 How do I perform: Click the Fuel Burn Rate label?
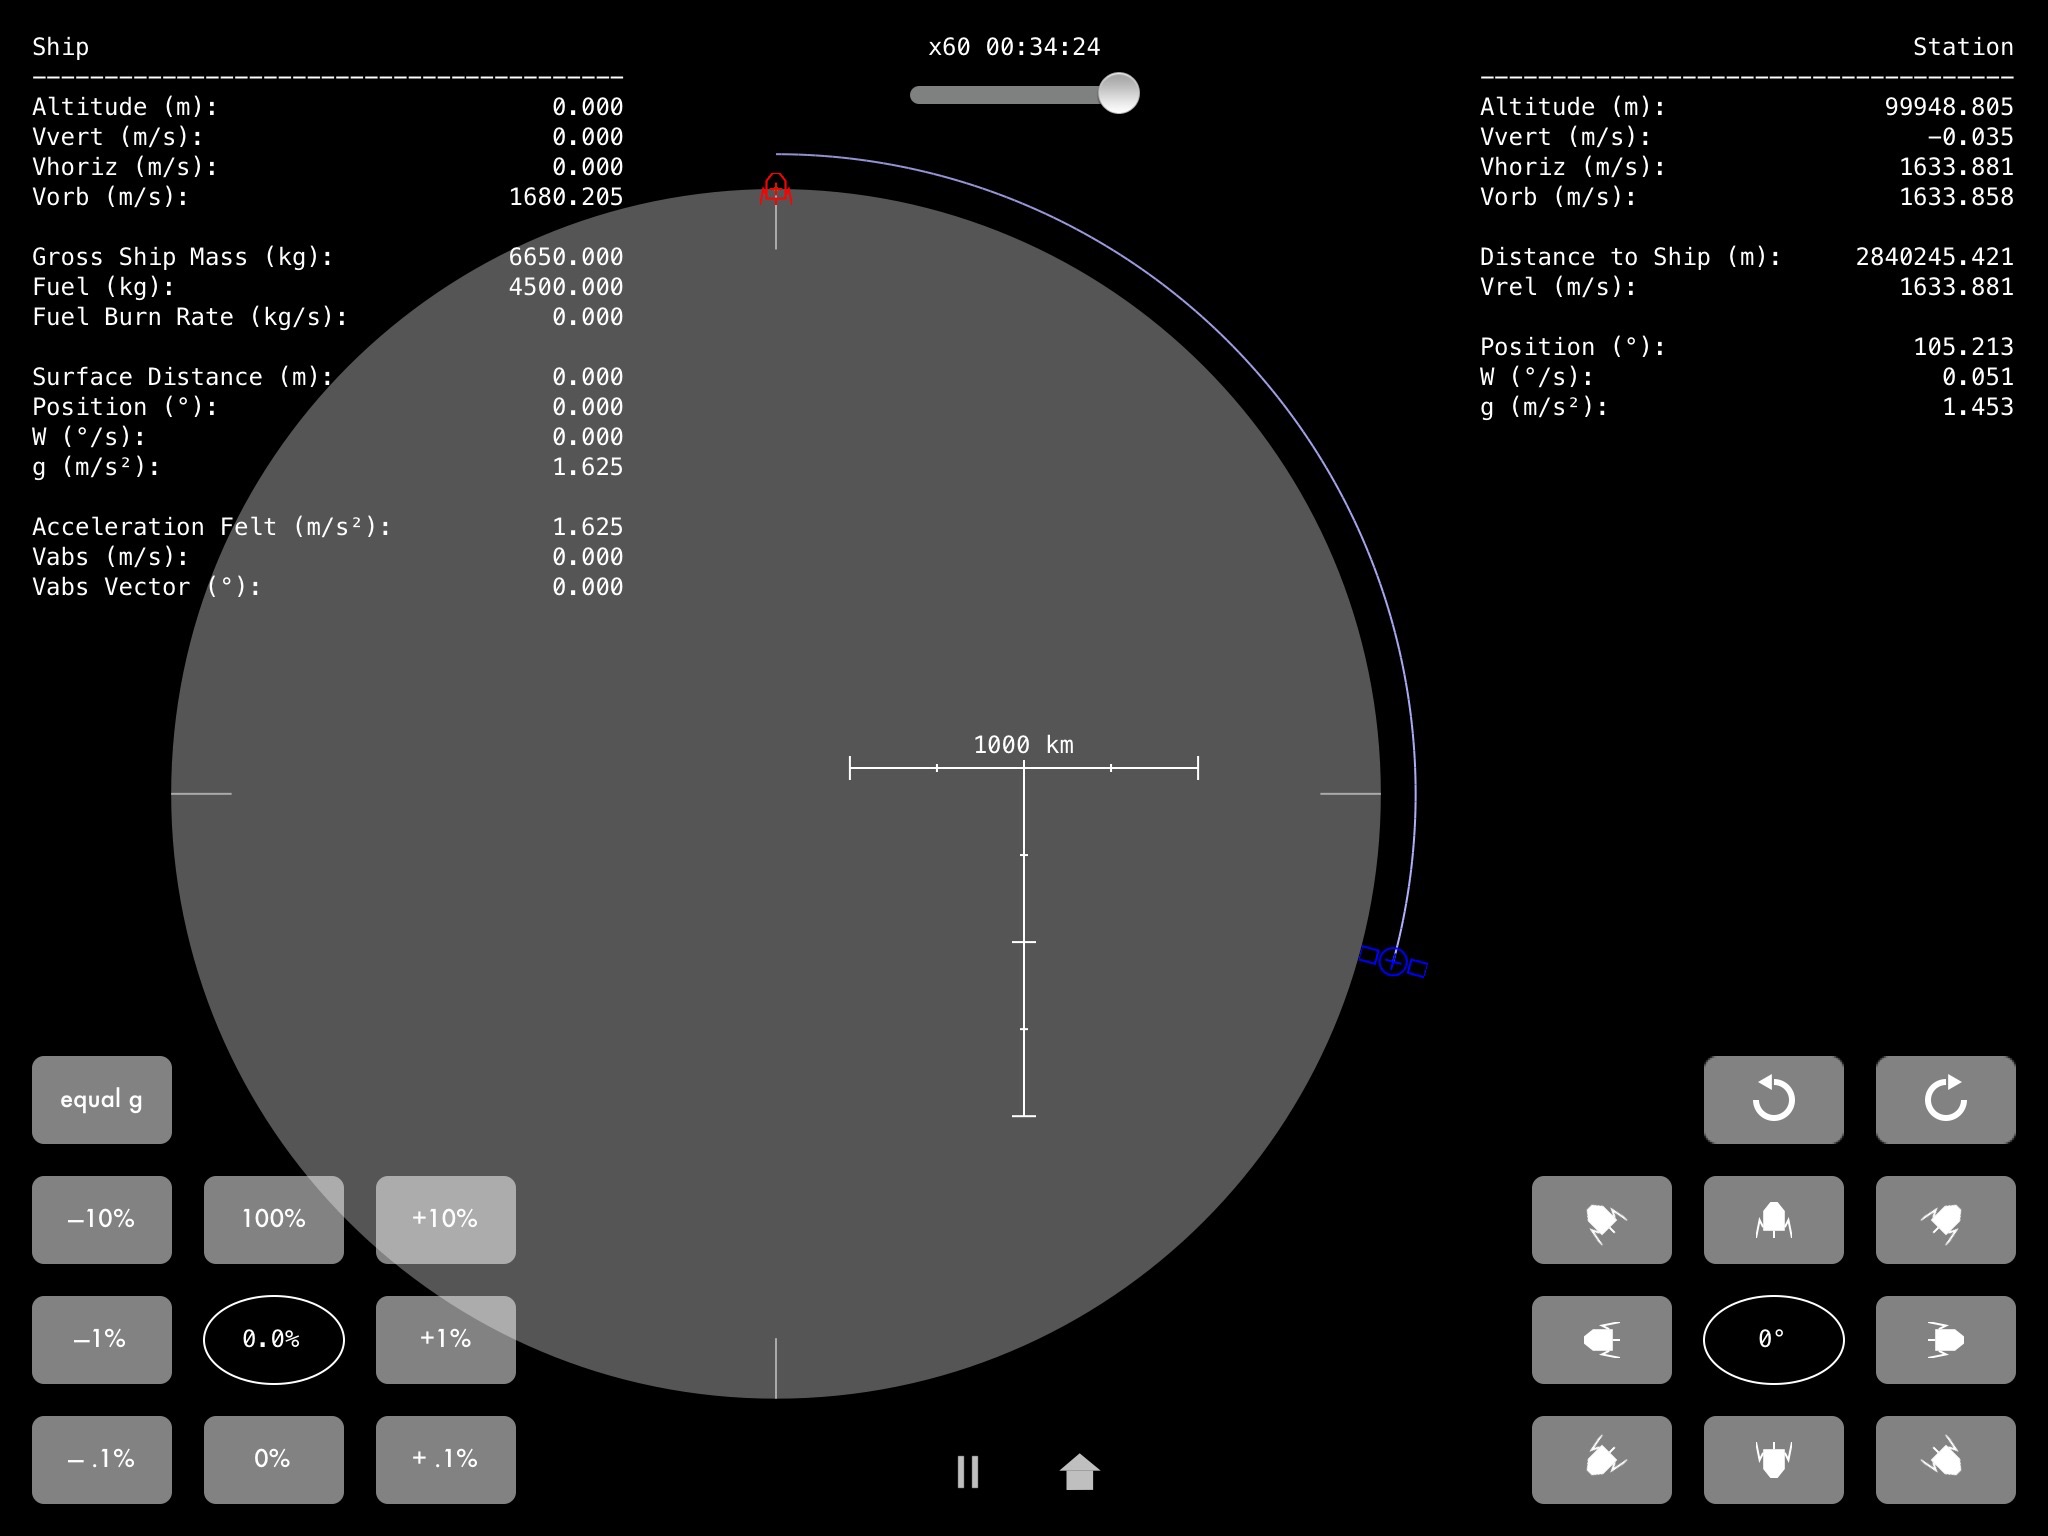190,317
